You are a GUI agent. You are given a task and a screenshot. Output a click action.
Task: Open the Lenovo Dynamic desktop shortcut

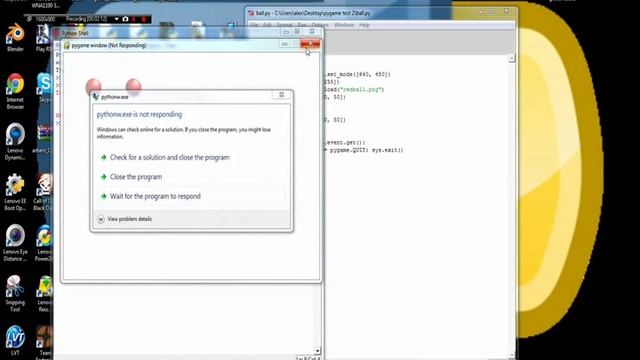pyautogui.click(x=15, y=142)
